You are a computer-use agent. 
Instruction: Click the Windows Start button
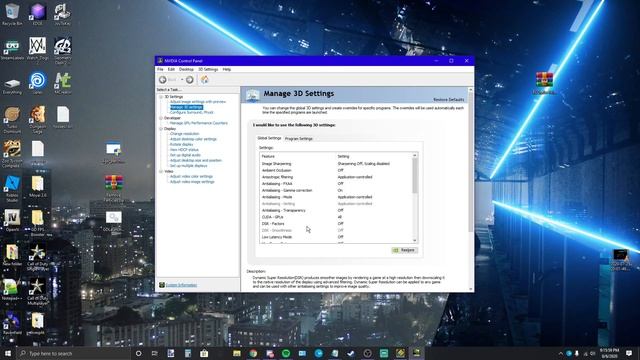click(8, 353)
